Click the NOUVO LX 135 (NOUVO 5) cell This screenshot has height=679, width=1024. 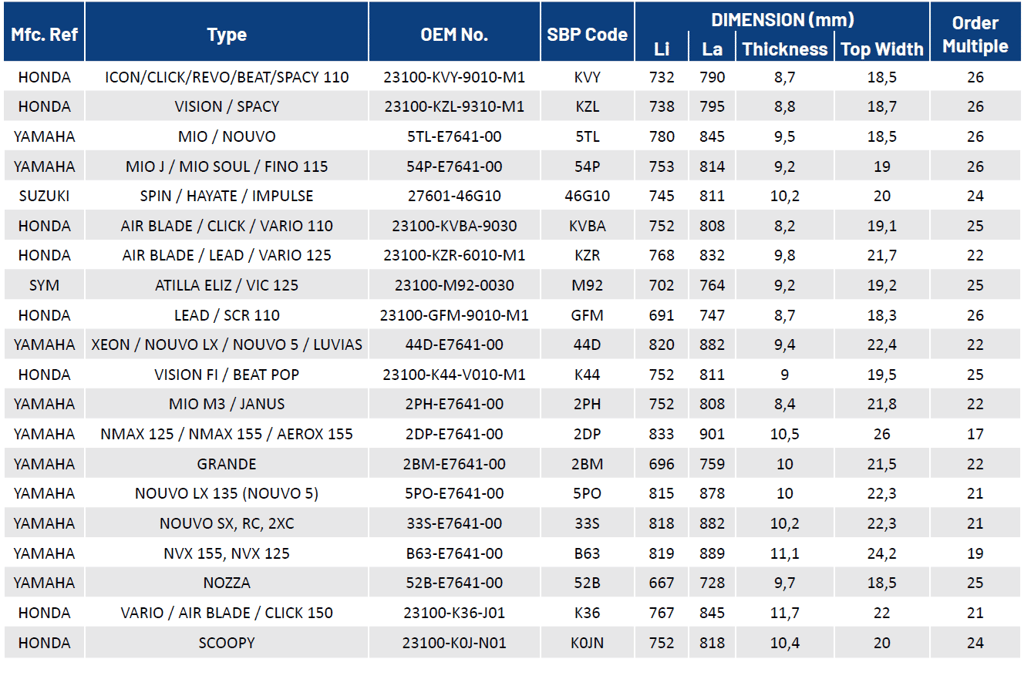tap(227, 494)
